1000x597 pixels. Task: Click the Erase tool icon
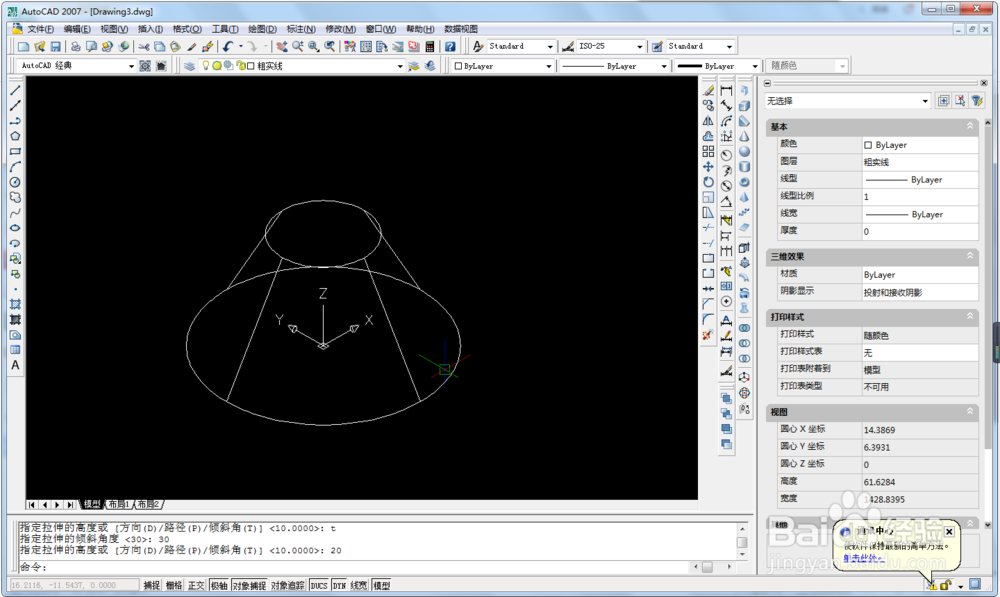tap(709, 91)
